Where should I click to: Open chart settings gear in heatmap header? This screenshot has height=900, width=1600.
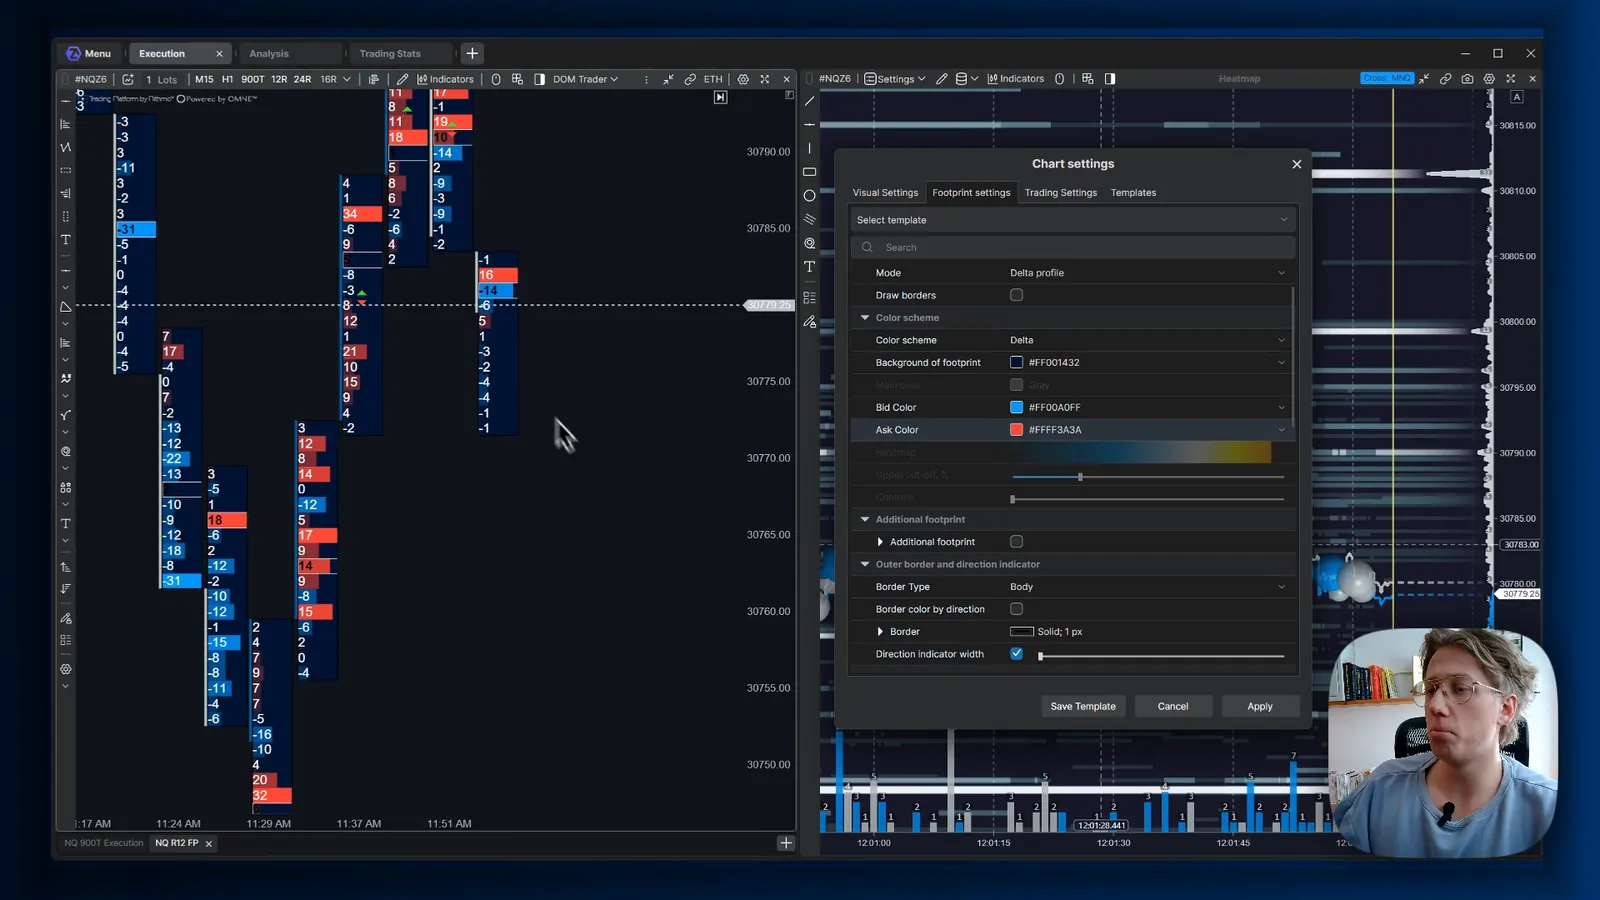(1489, 79)
